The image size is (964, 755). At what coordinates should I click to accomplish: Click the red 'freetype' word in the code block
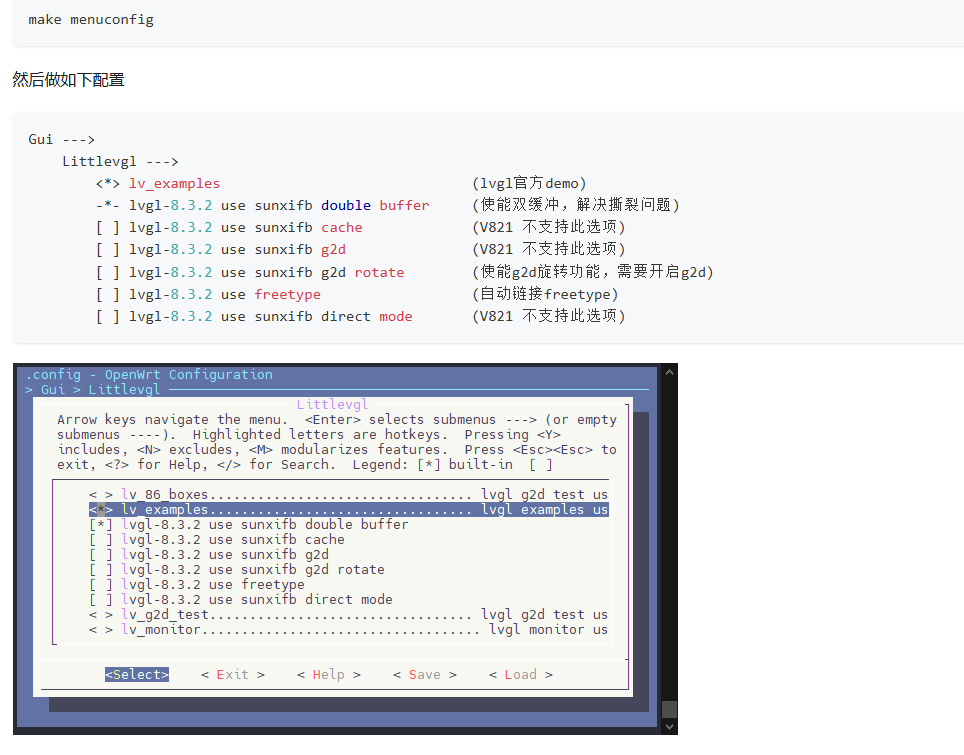pyautogui.click(x=288, y=294)
